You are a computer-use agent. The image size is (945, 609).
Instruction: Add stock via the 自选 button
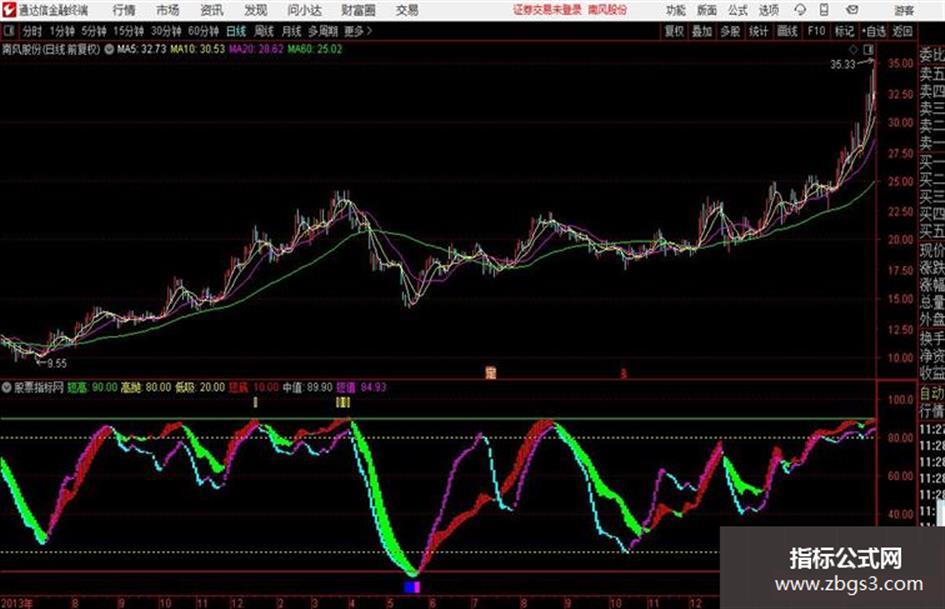[874, 31]
